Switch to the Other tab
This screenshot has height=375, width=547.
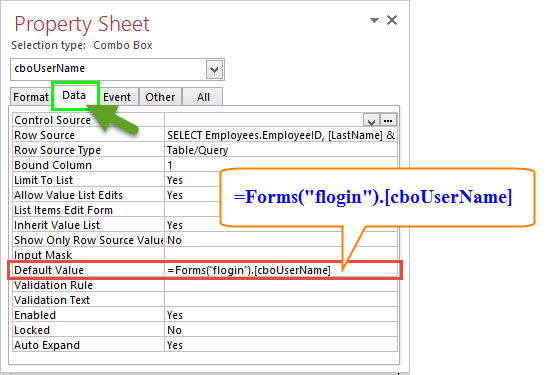pos(160,97)
